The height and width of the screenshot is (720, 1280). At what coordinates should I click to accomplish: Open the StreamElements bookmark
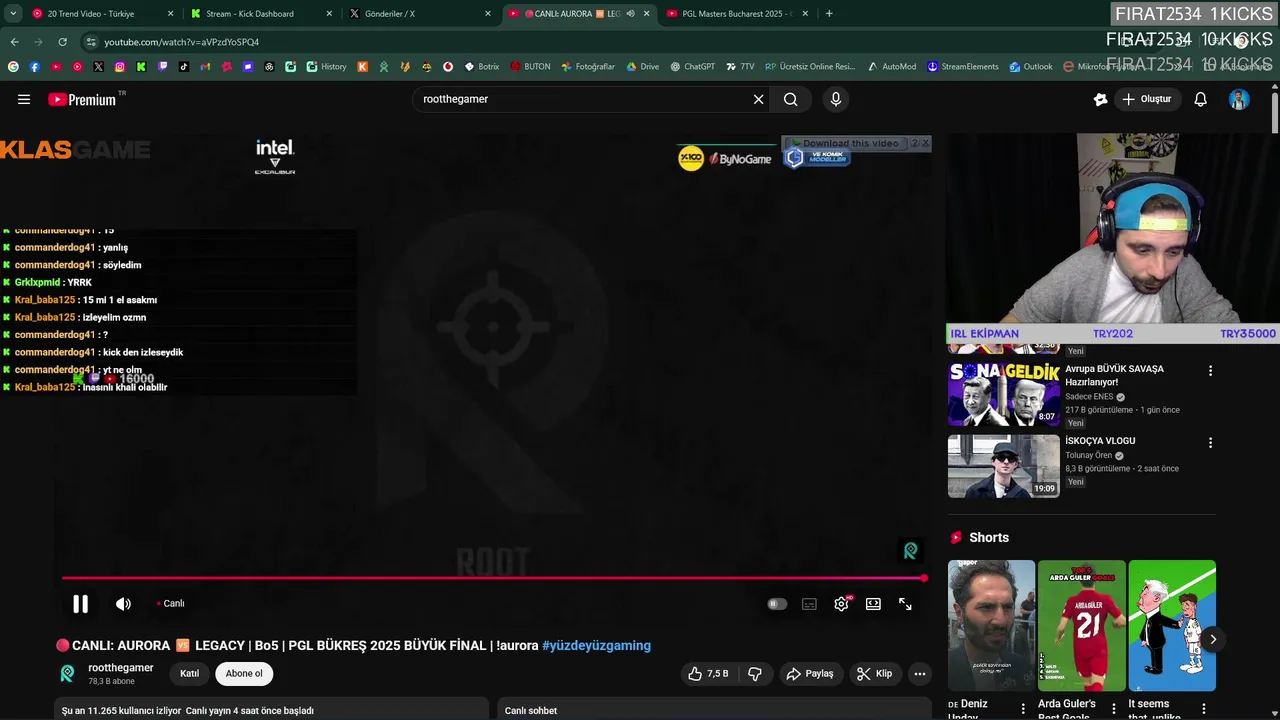click(963, 67)
